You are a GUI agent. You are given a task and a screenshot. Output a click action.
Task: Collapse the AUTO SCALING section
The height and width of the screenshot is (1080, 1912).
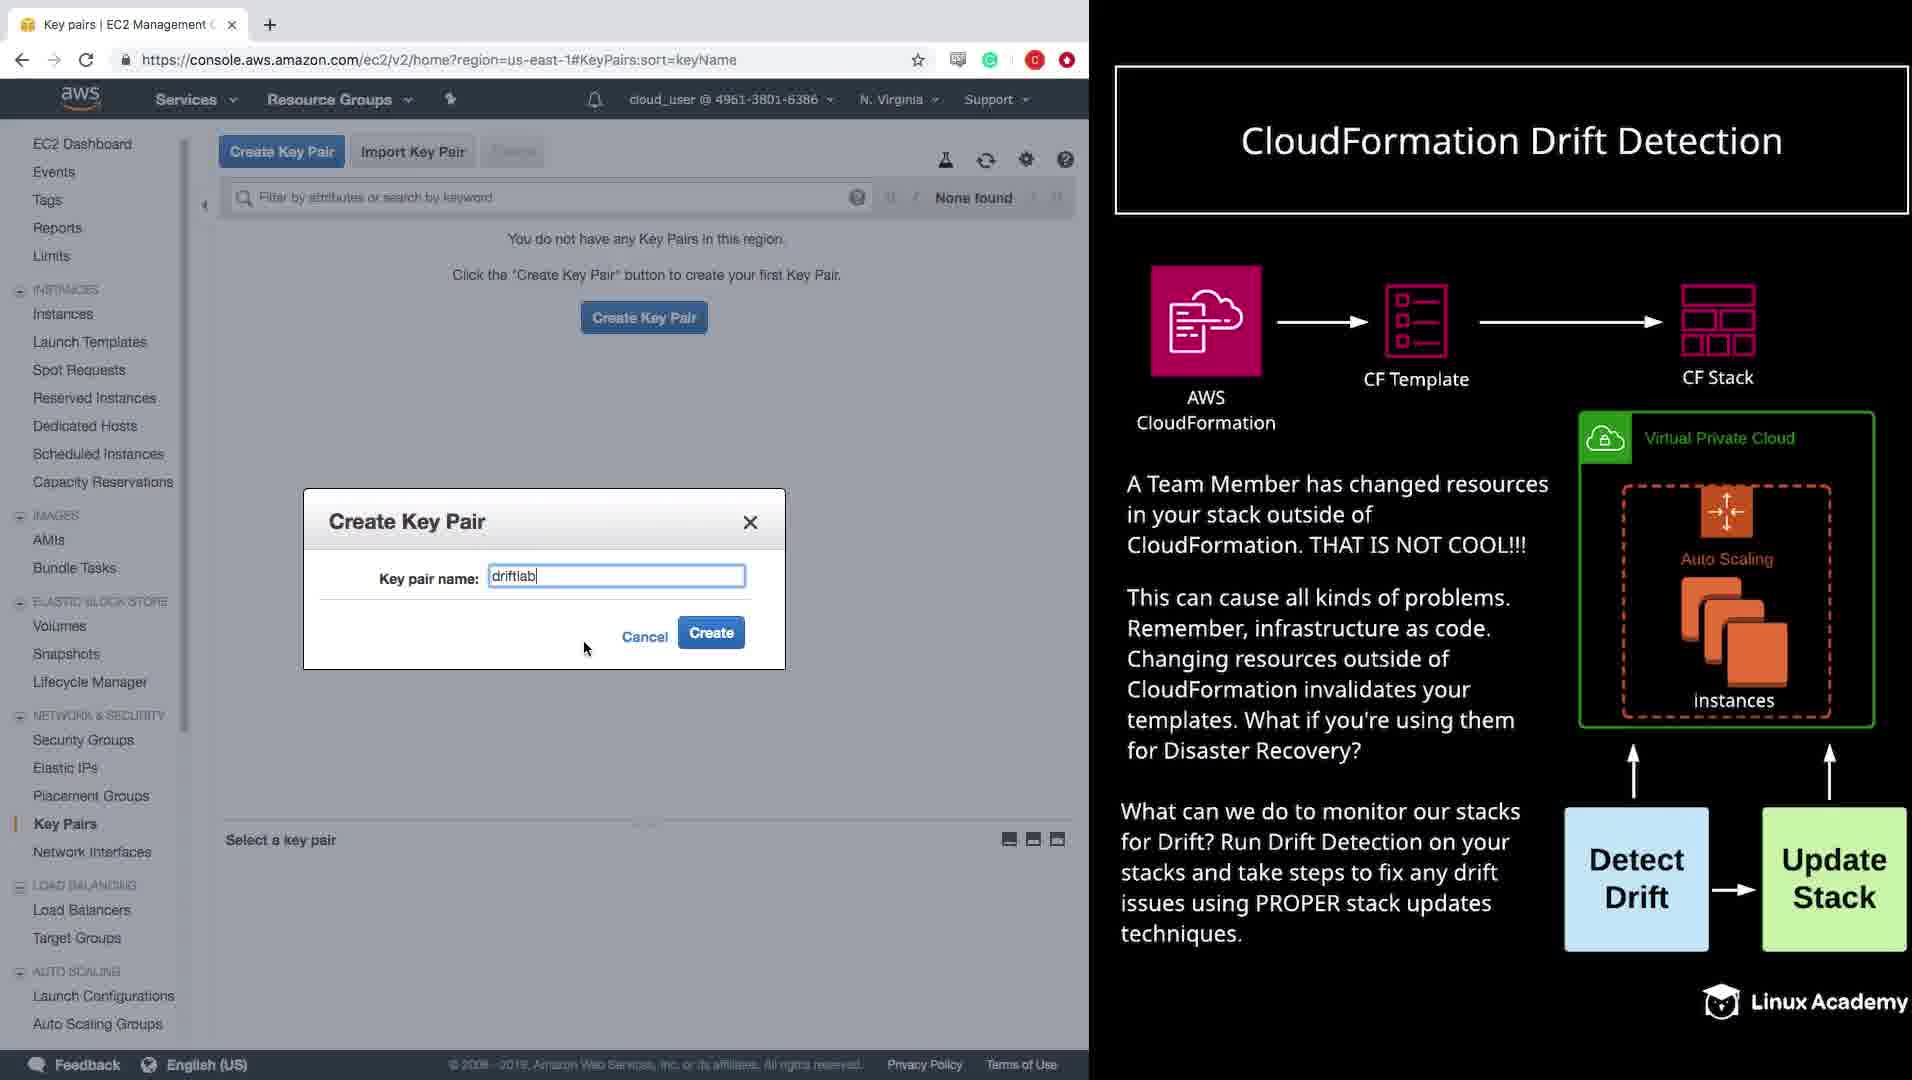(x=20, y=973)
